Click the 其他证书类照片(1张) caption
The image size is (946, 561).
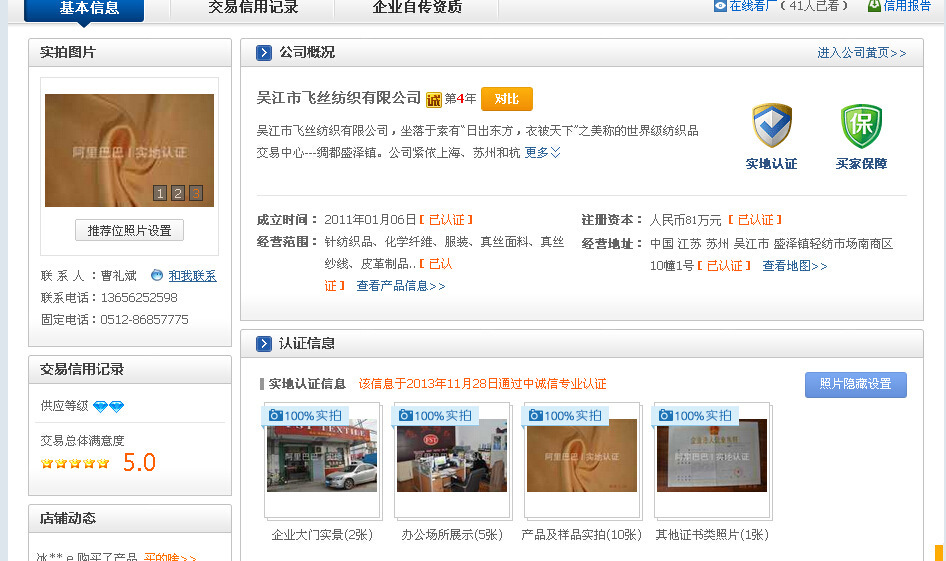click(x=712, y=535)
